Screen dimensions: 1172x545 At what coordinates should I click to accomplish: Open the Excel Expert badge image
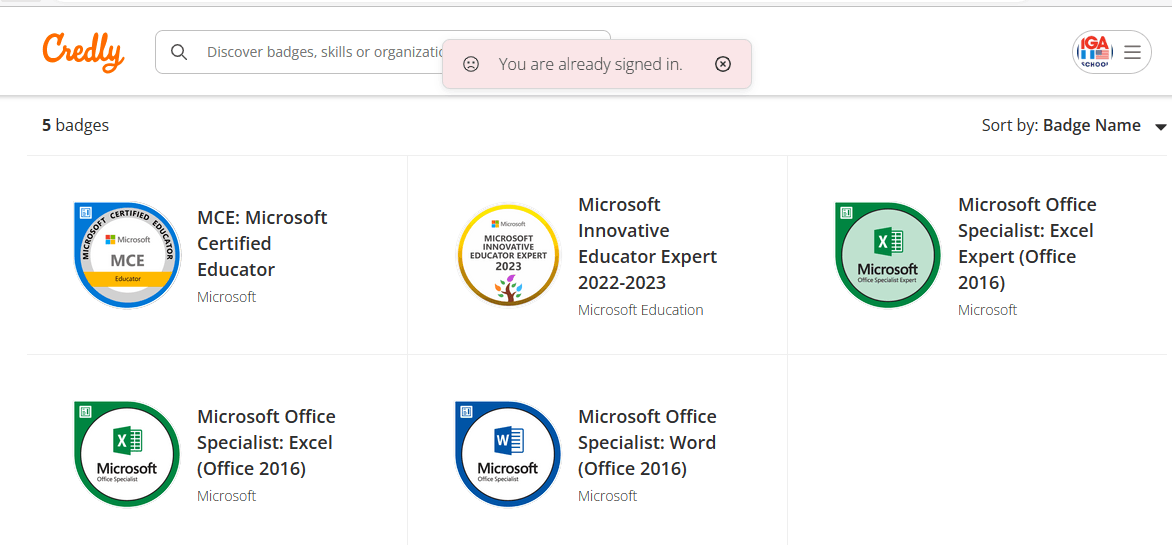[x=888, y=255]
